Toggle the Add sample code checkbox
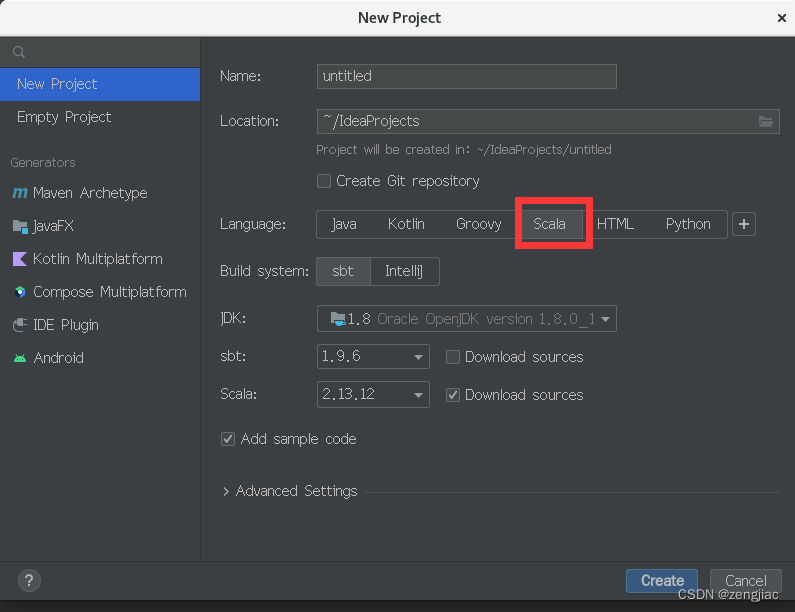 pyautogui.click(x=228, y=439)
